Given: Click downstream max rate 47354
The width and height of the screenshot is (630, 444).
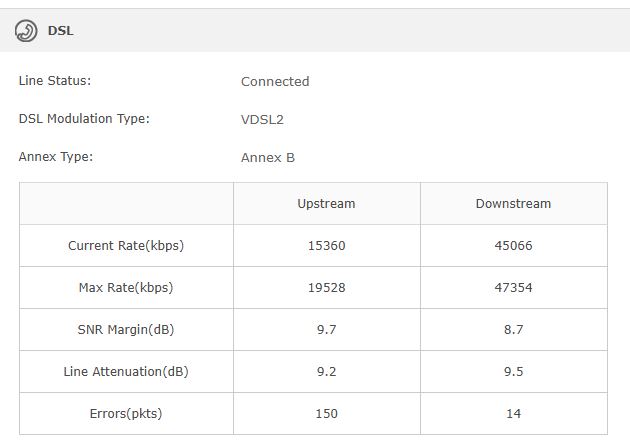Looking at the screenshot, I should point(513,288).
